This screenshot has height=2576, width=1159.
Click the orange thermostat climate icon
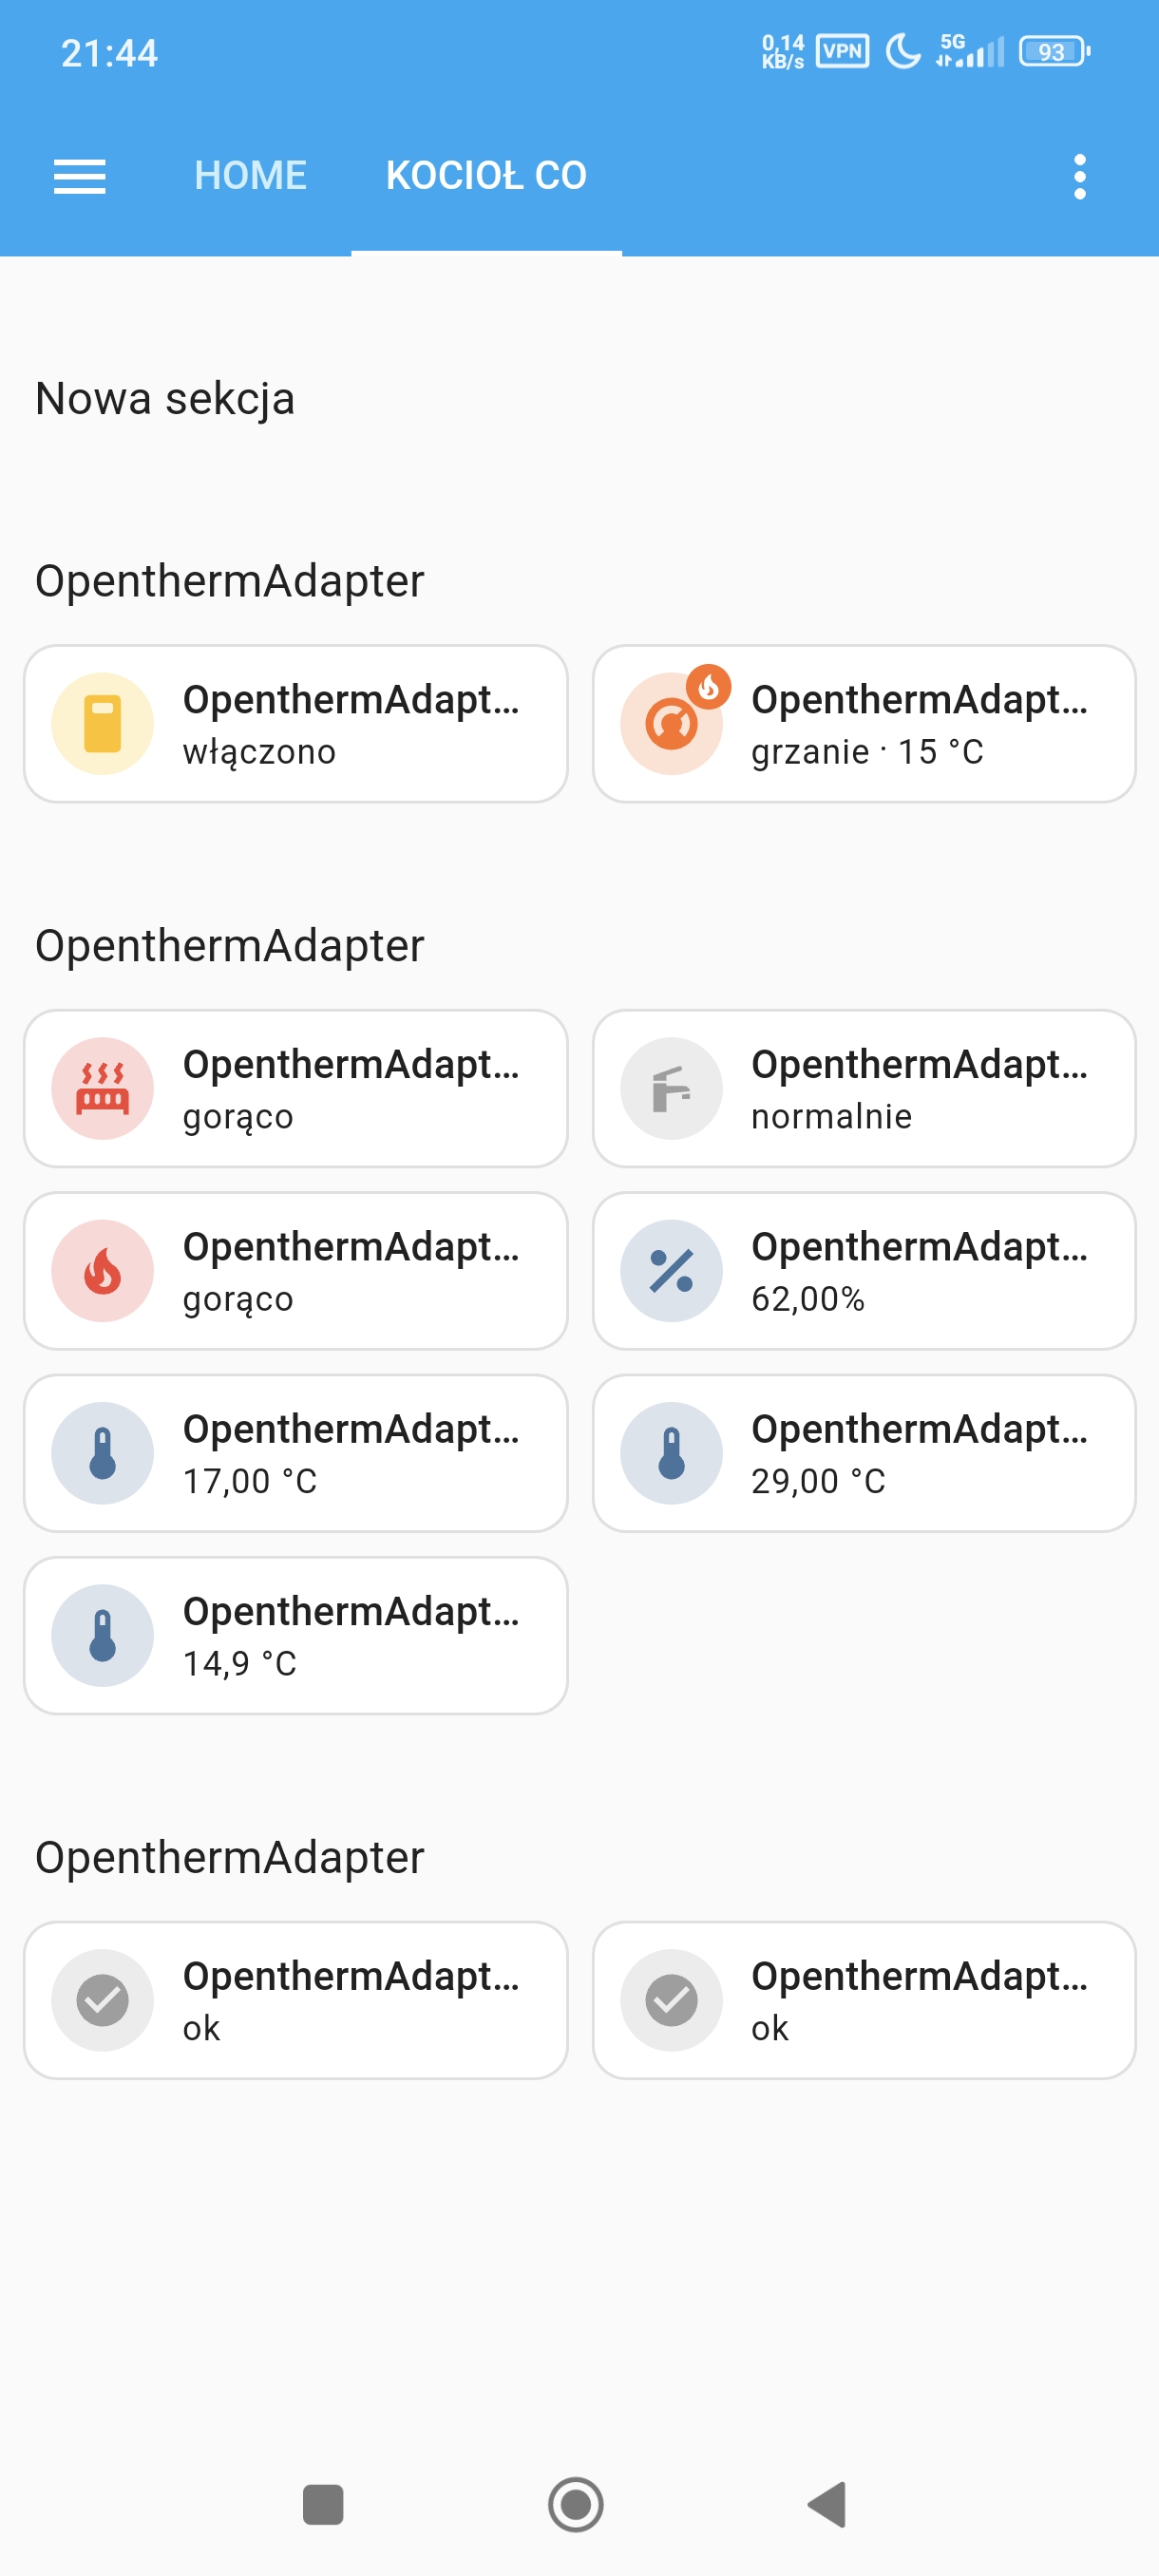[x=671, y=723]
